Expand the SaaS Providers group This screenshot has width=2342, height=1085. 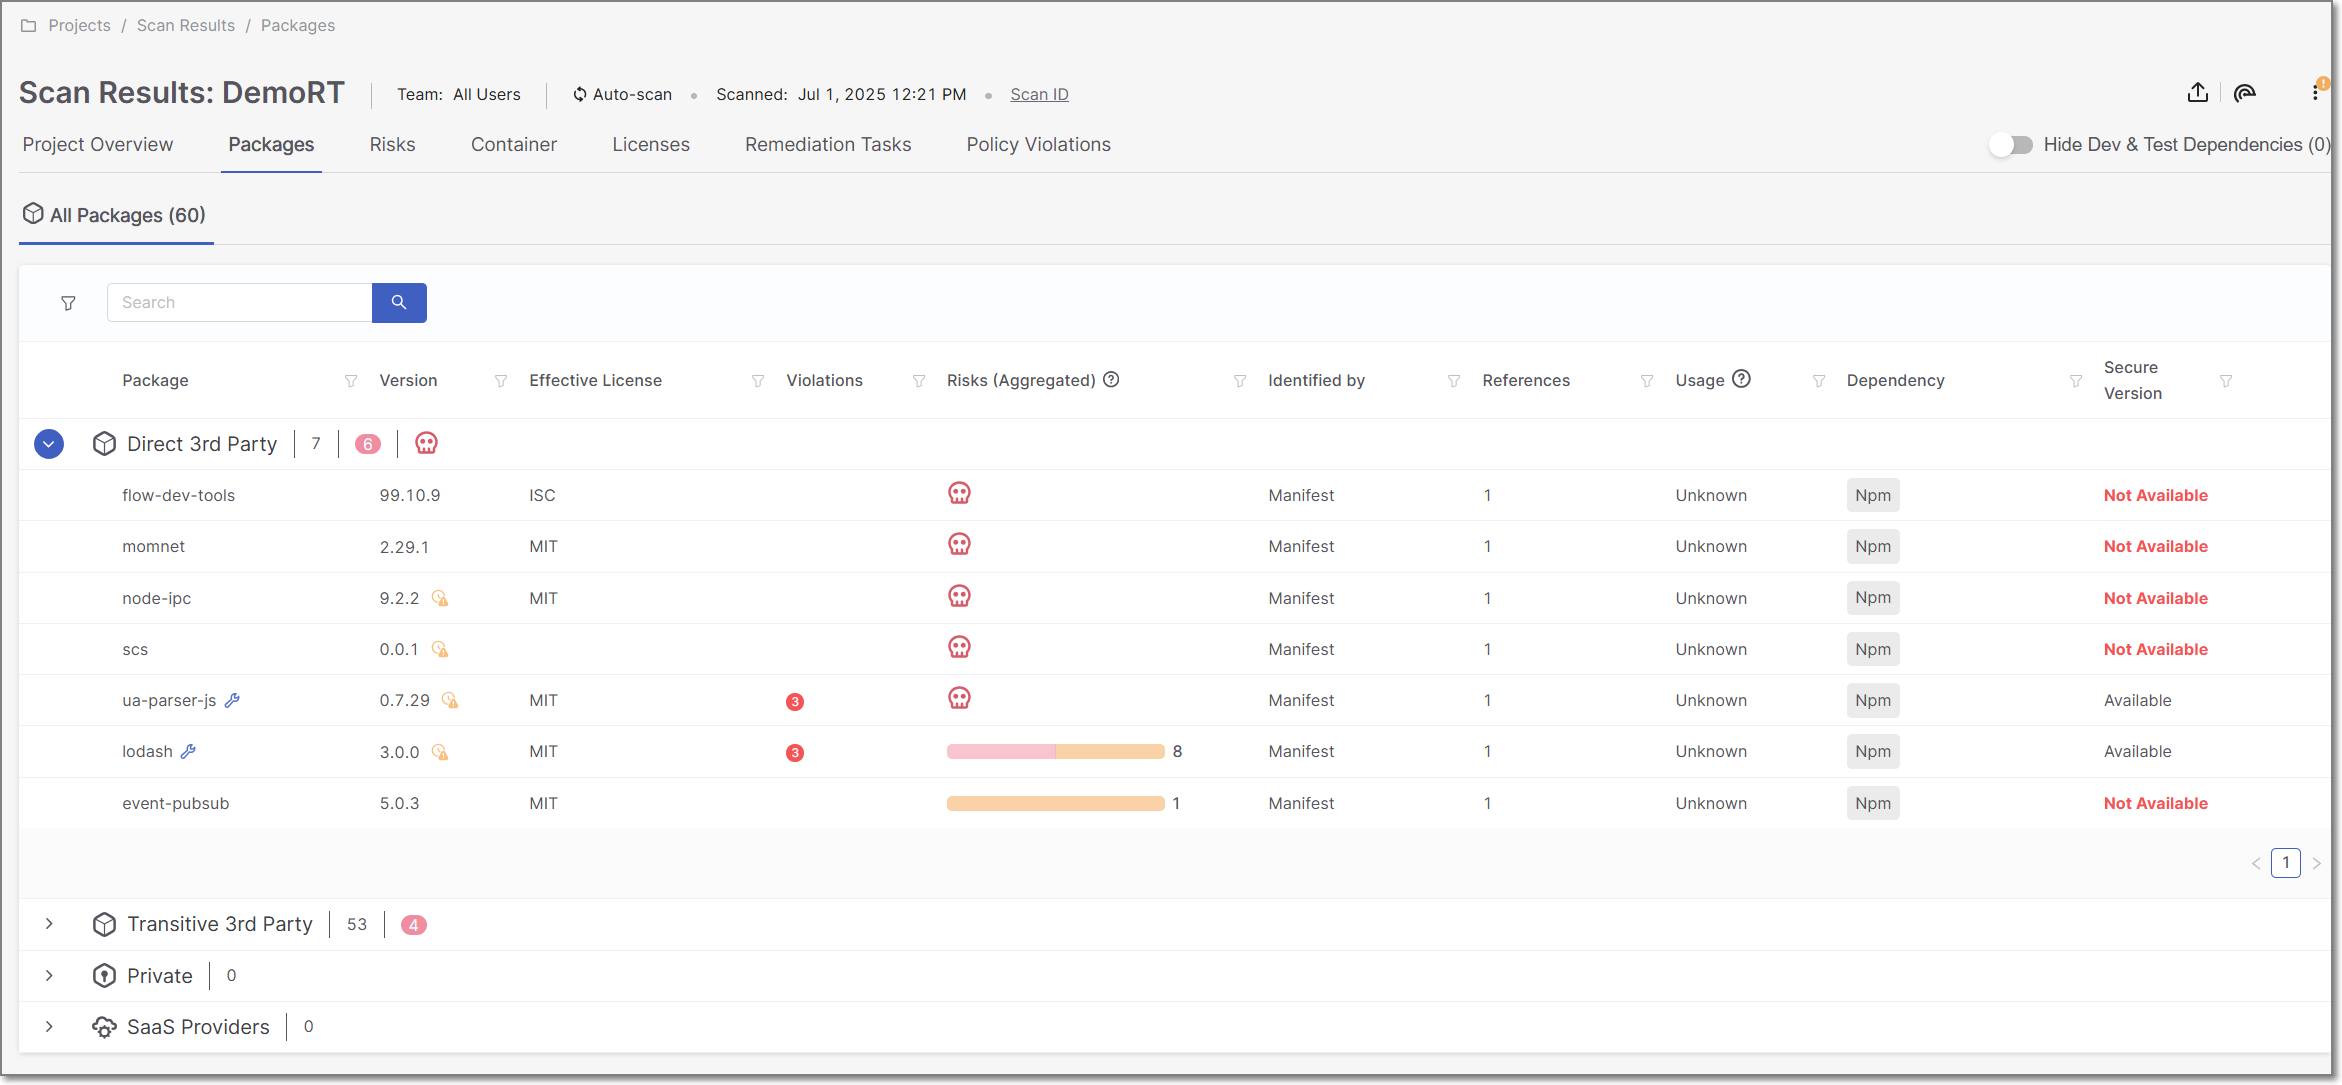(x=49, y=1027)
